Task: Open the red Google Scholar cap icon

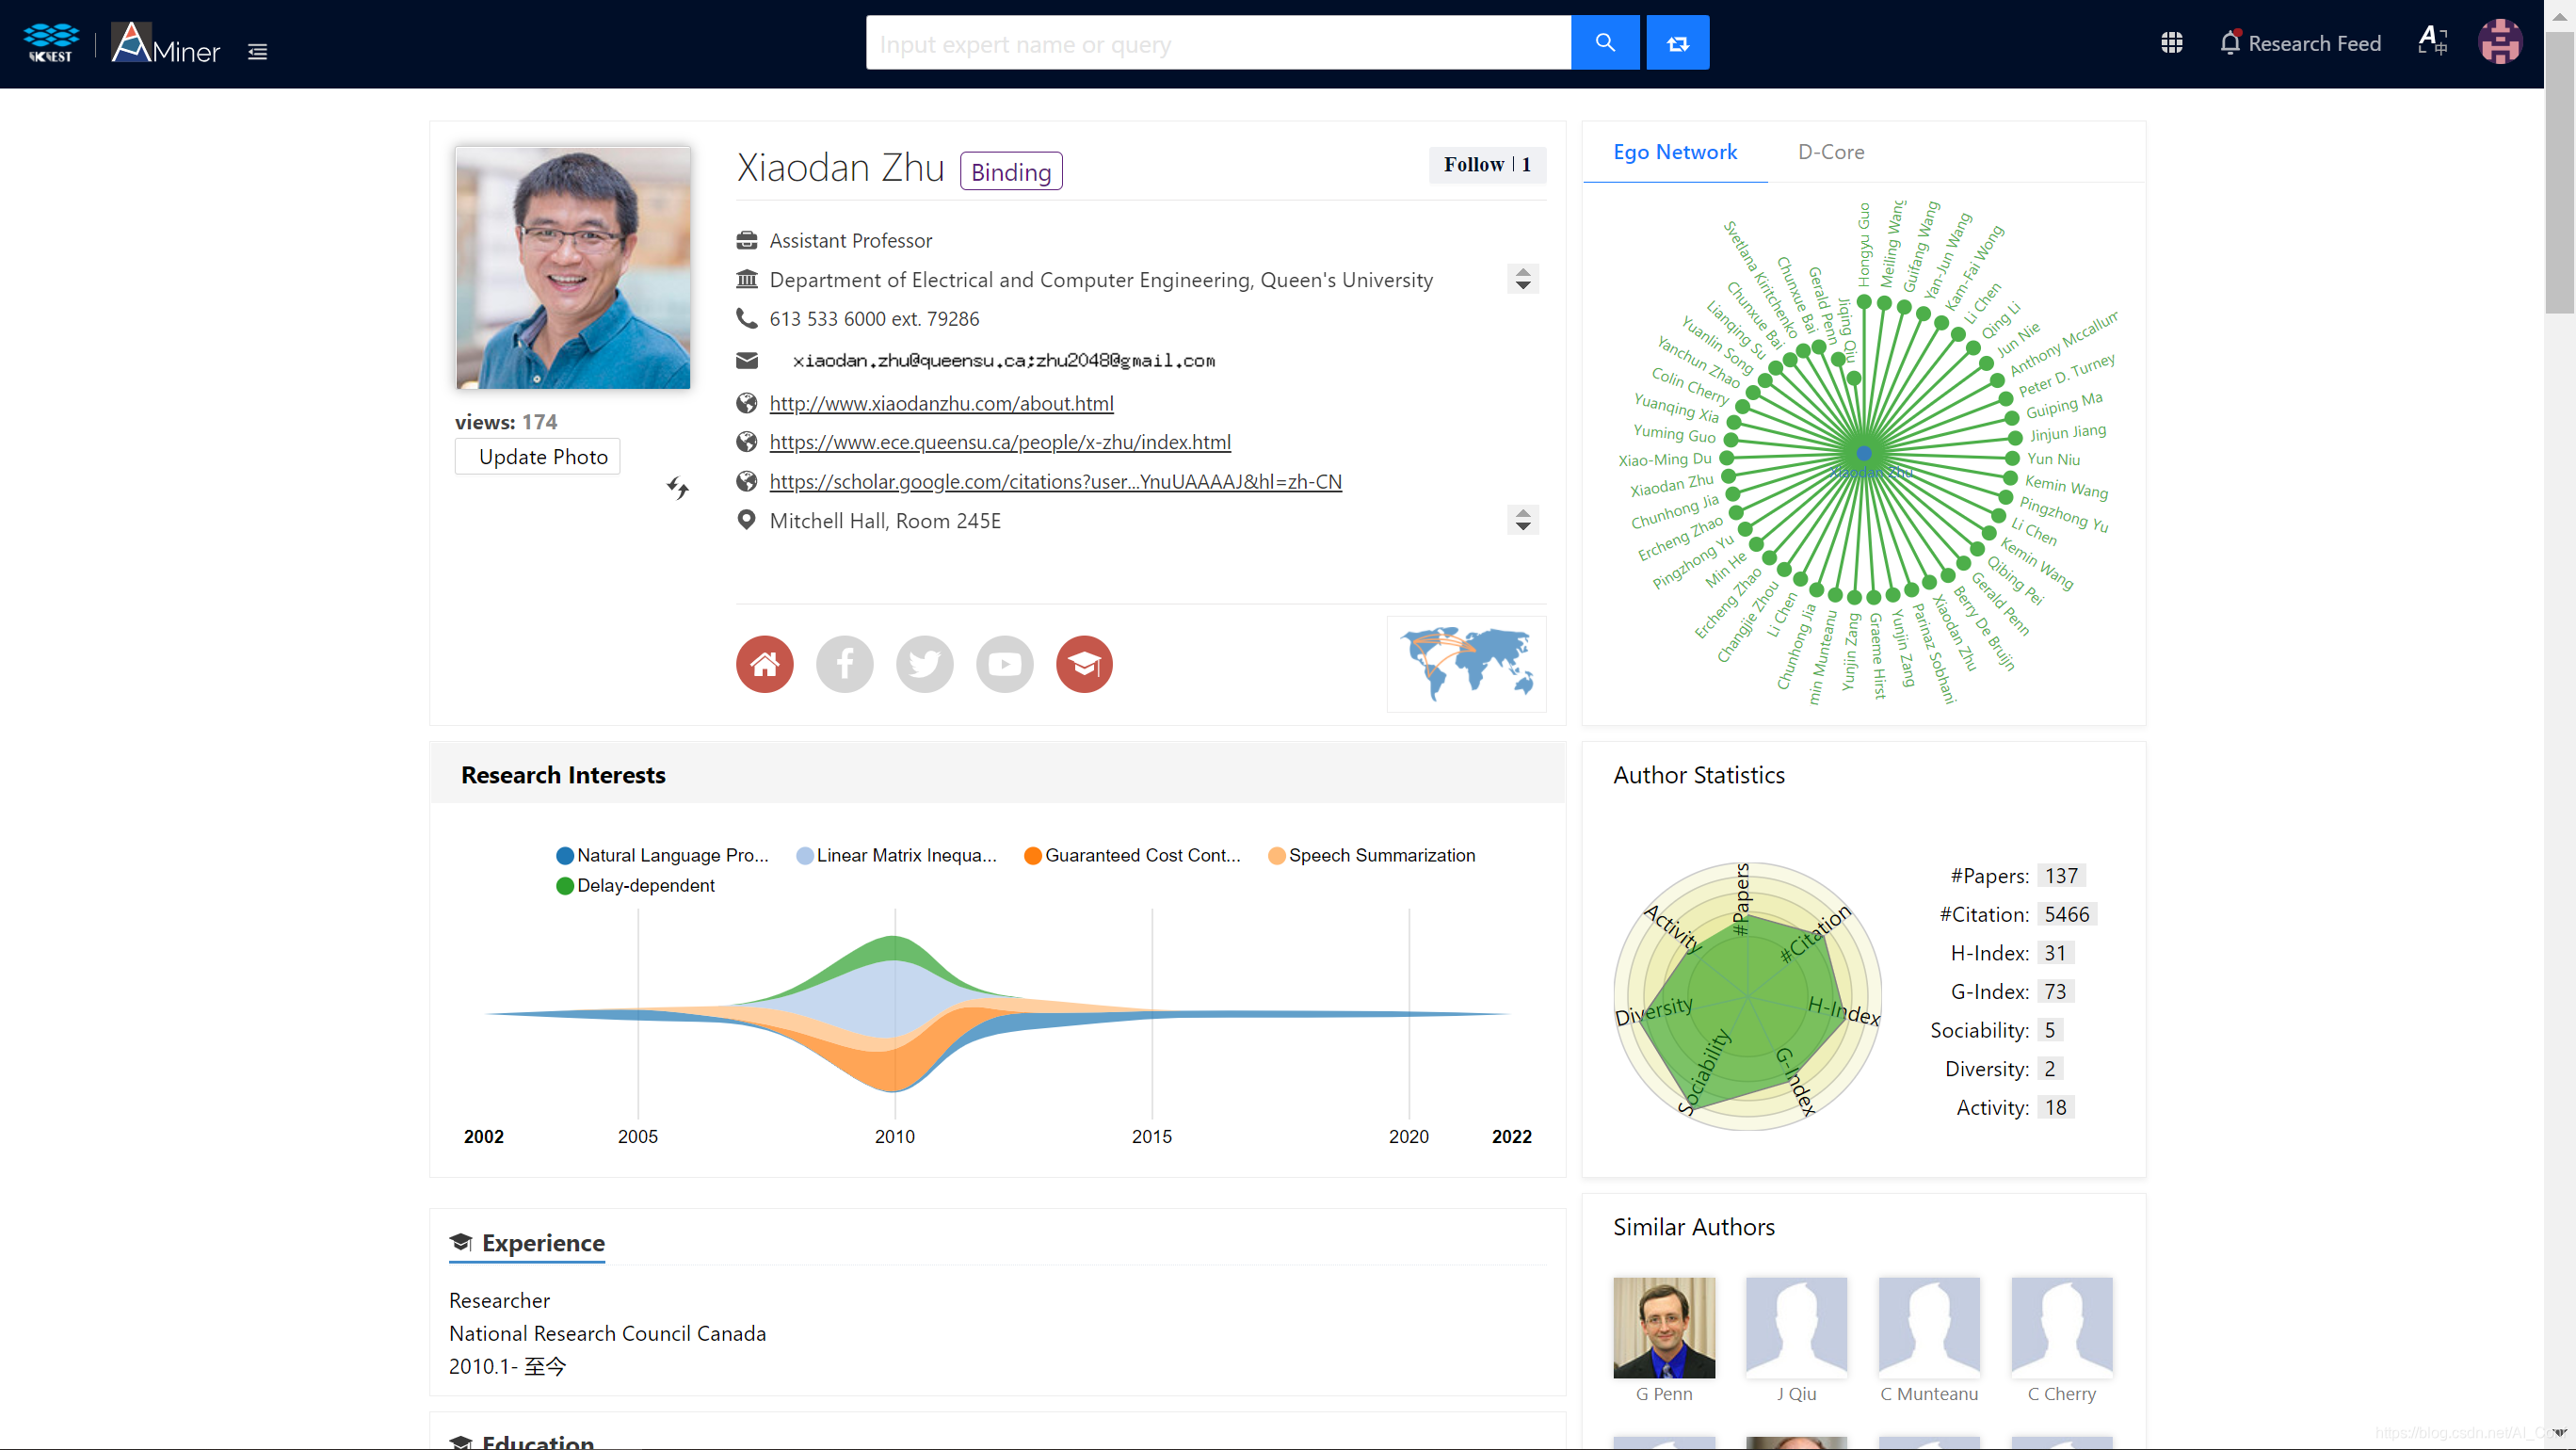Action: (x=1084, y=664)
